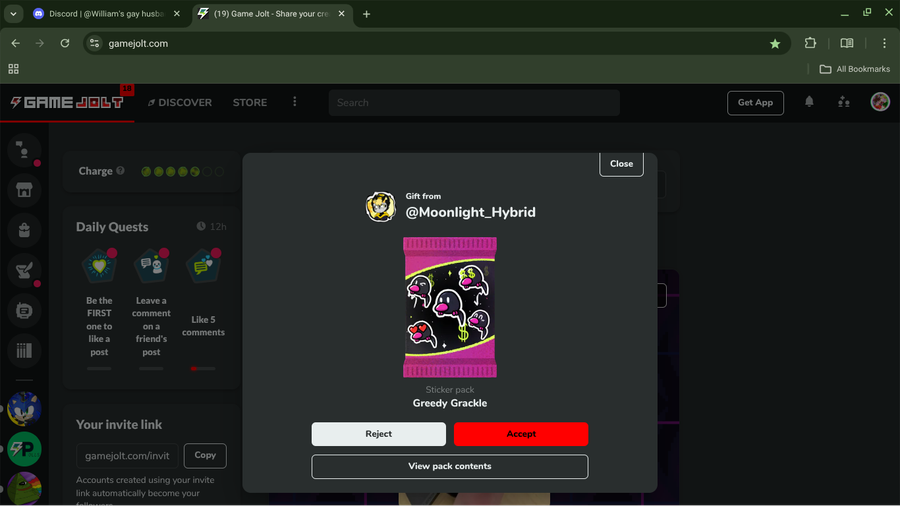Open the user account avatar menu
This screenshot has height=506, width=900.
[880, 102]
